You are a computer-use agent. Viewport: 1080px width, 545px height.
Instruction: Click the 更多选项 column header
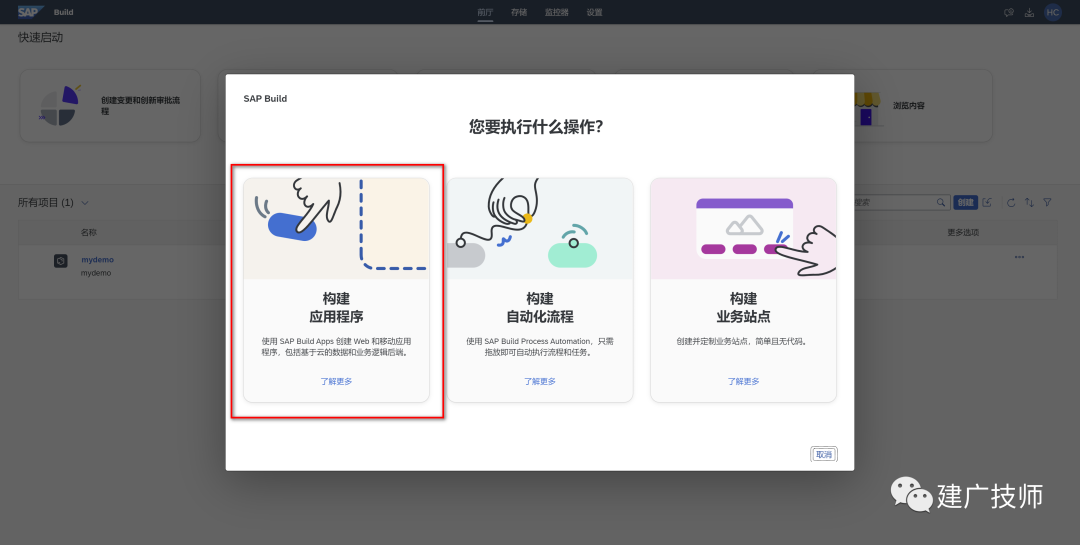click(963, 232)
